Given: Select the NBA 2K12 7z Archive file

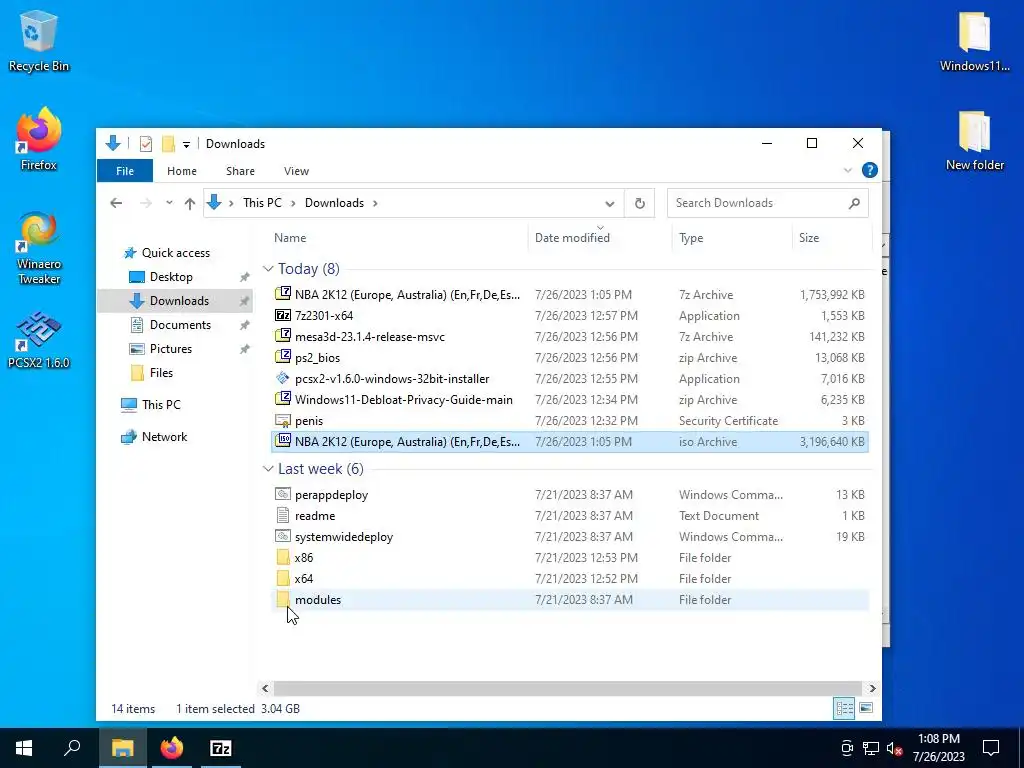Looking at the screenshot, I should (x=569, y=295).
